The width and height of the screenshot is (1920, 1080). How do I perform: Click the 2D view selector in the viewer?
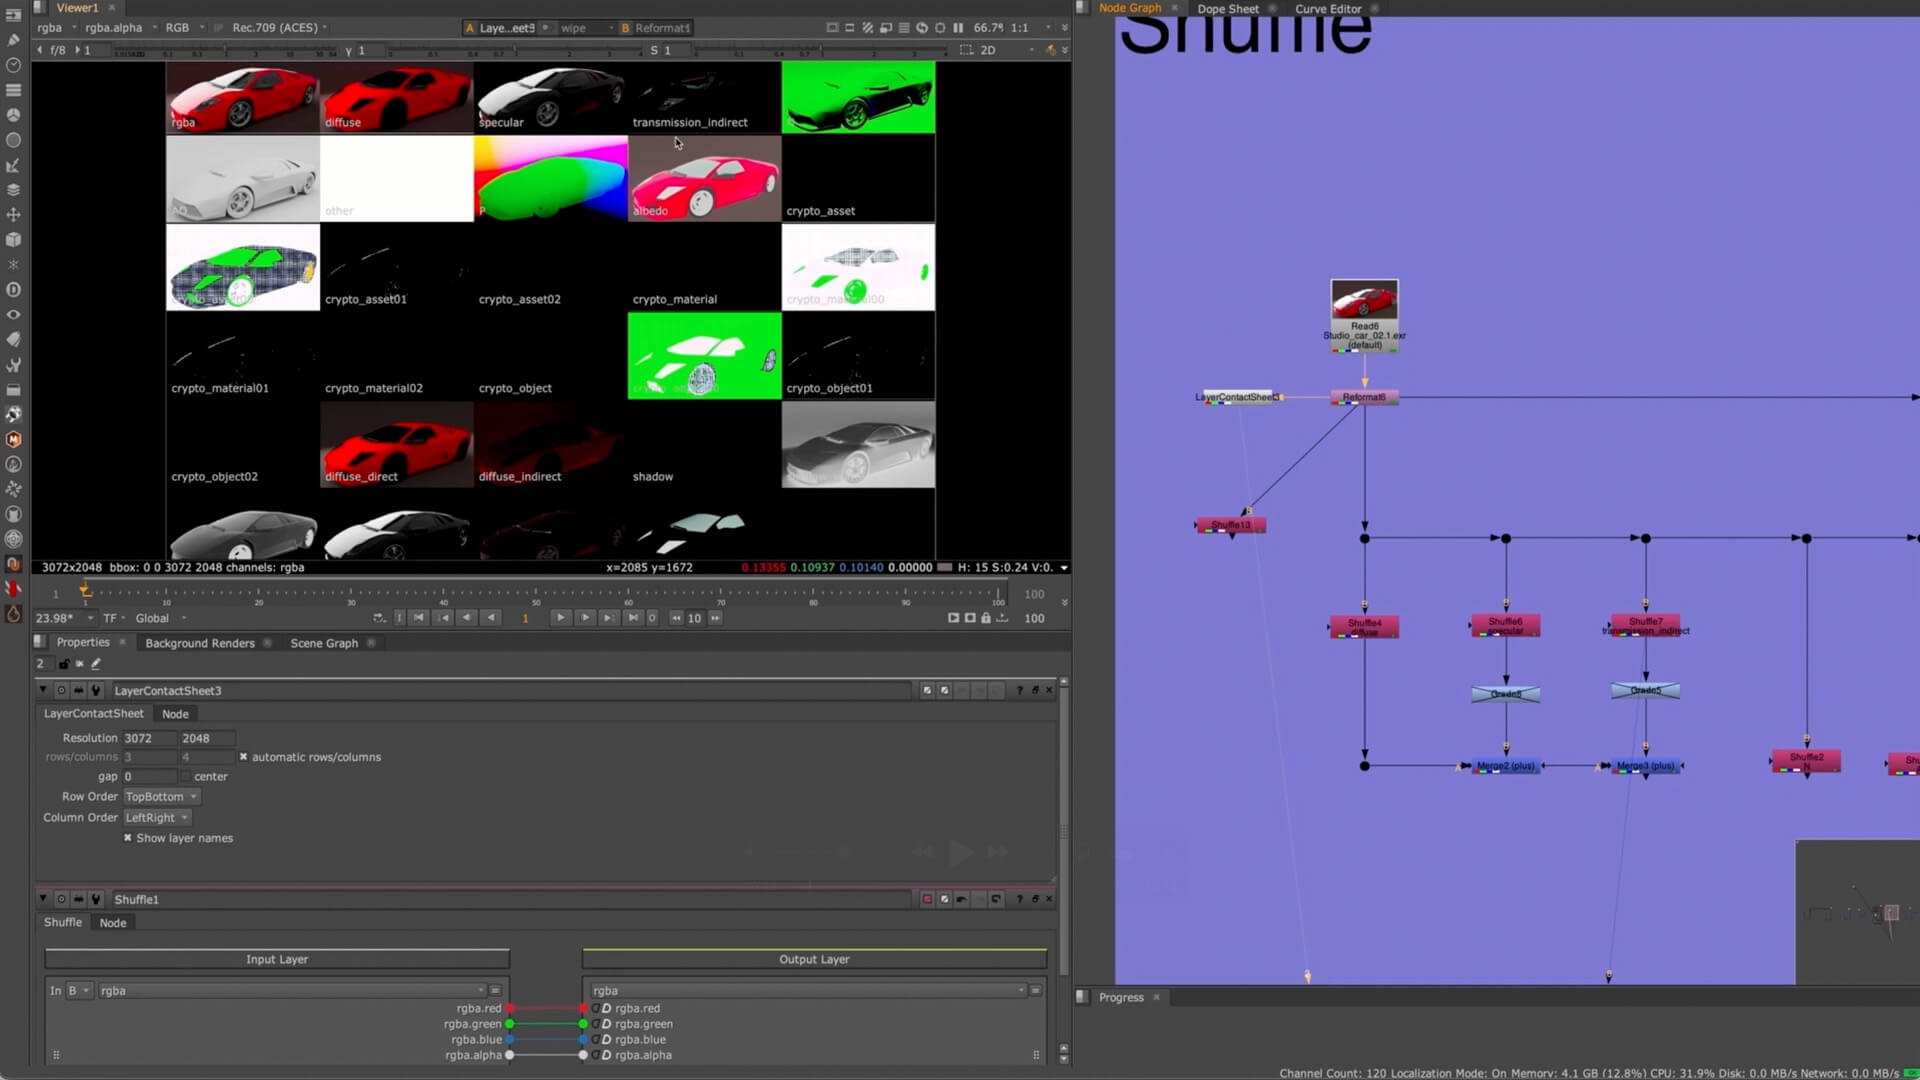[x=987, y=50]
